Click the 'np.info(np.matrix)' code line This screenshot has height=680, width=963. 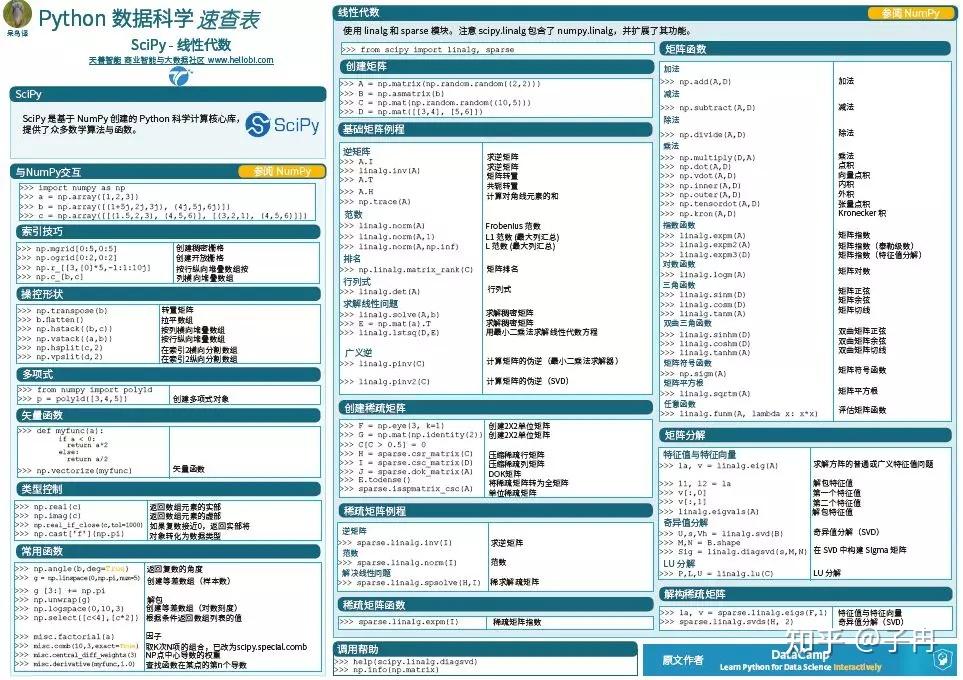387,670
